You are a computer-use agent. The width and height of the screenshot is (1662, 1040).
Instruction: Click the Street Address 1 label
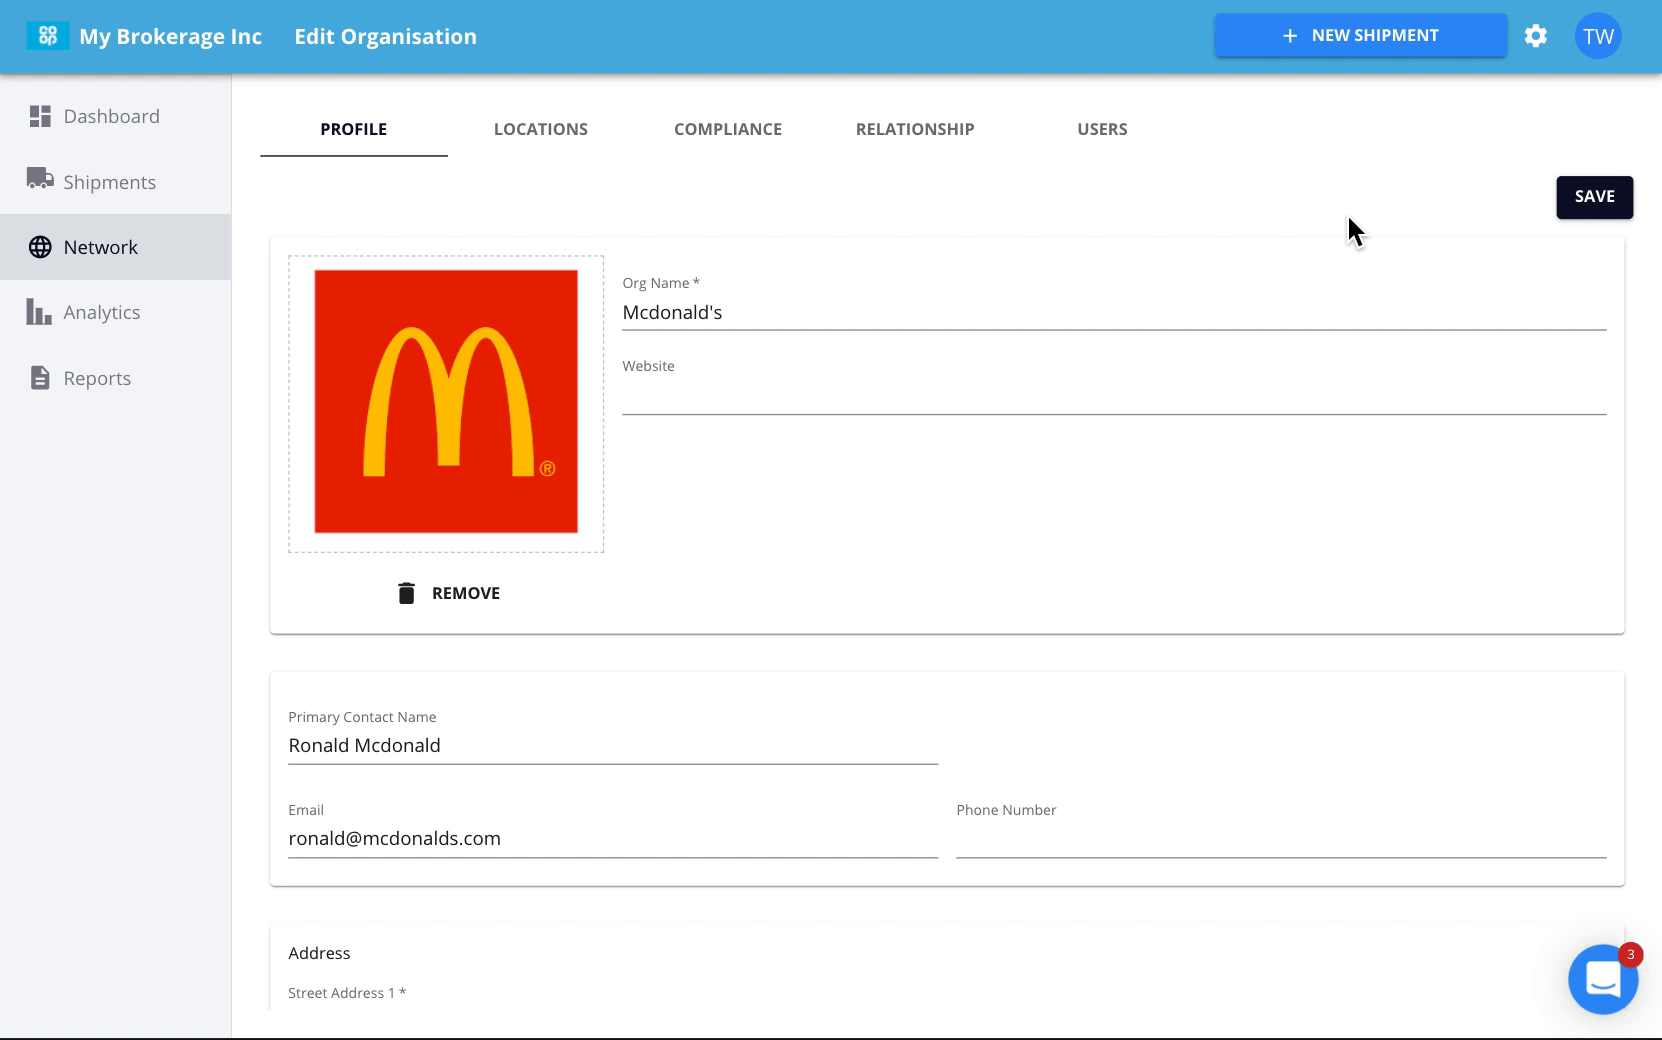pyautogui.click(x=347, y=993)
